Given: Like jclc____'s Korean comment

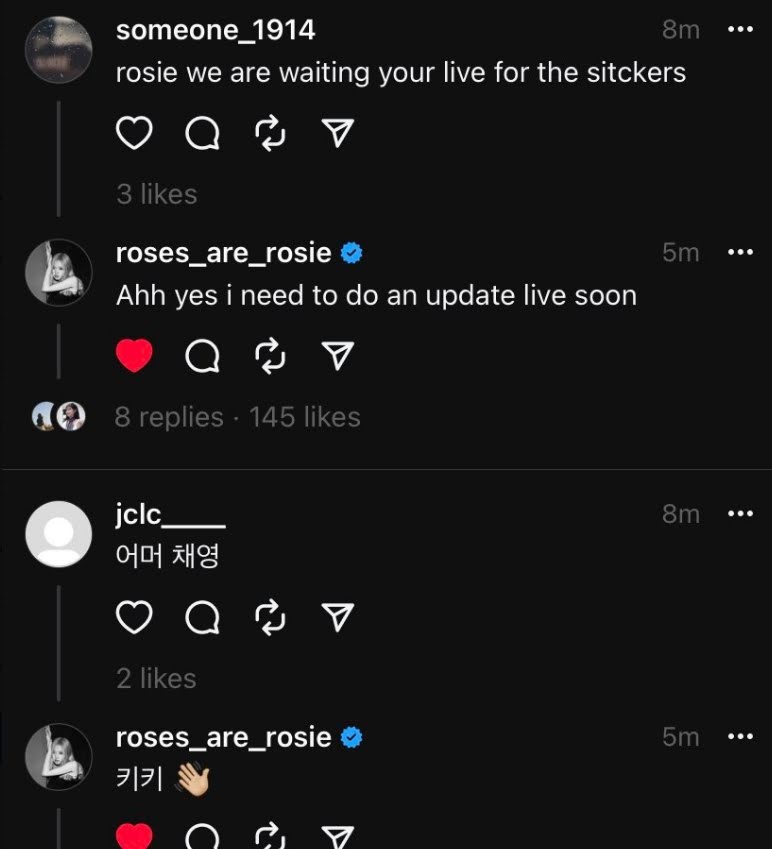Looking at the screenshot, I should coord(134,619).
